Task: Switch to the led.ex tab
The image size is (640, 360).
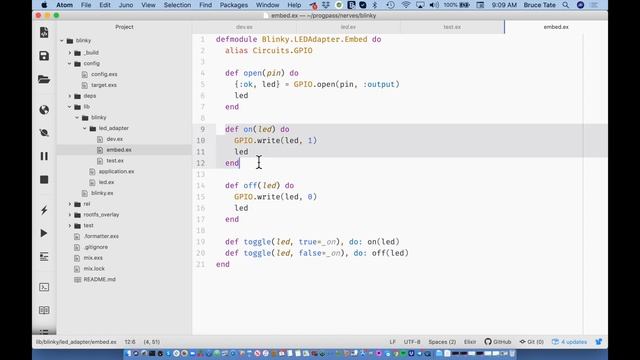Action: (x=348, y=27)
